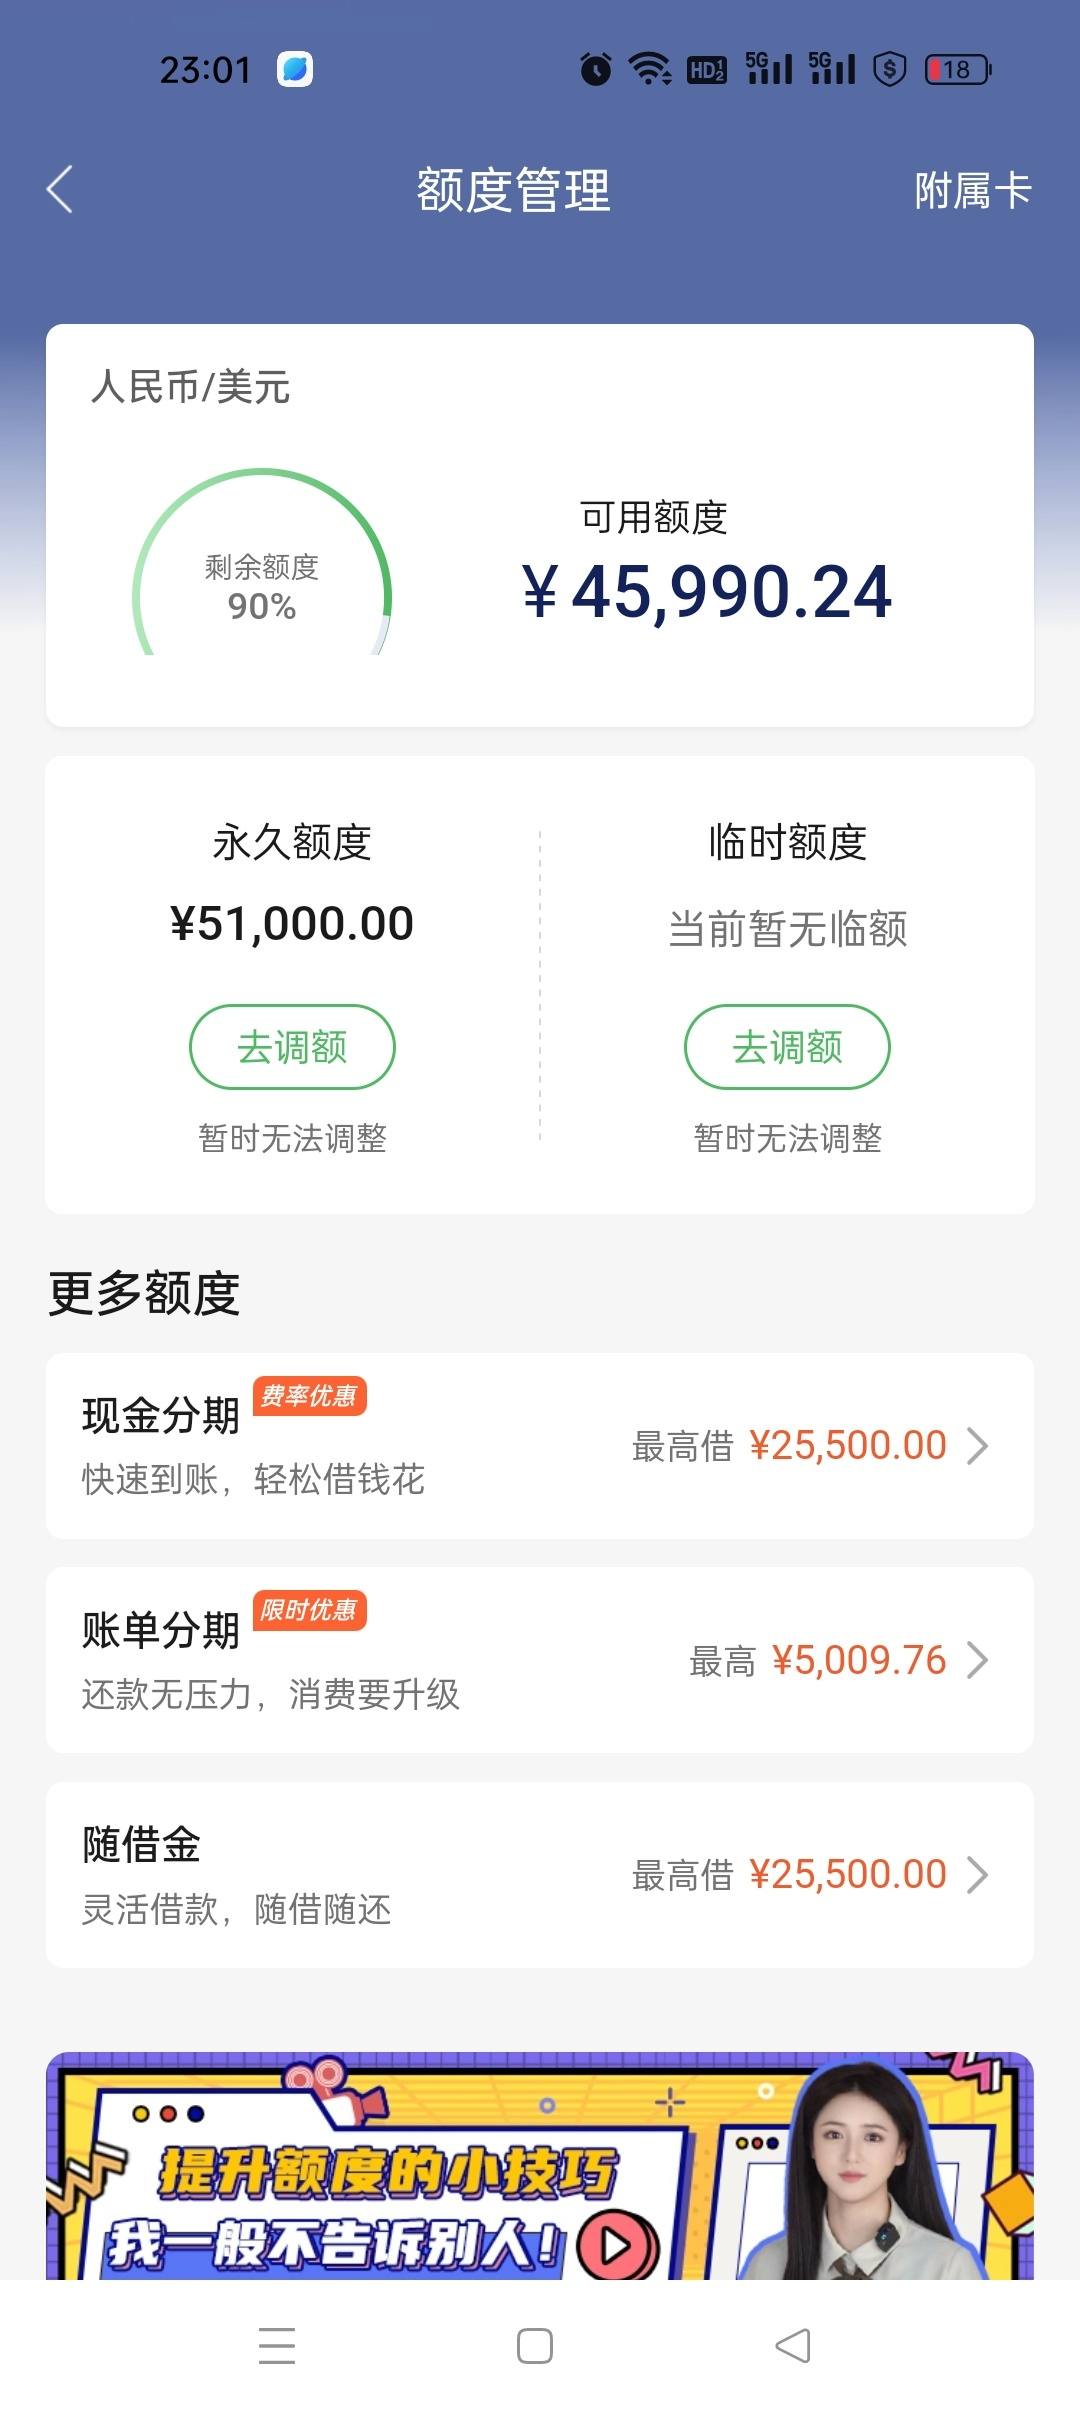Image resolution: width=1080 pixels, height=2412 pixels.
Task: Expand the 现金分期 chevron arrow
Action: 977,1446
